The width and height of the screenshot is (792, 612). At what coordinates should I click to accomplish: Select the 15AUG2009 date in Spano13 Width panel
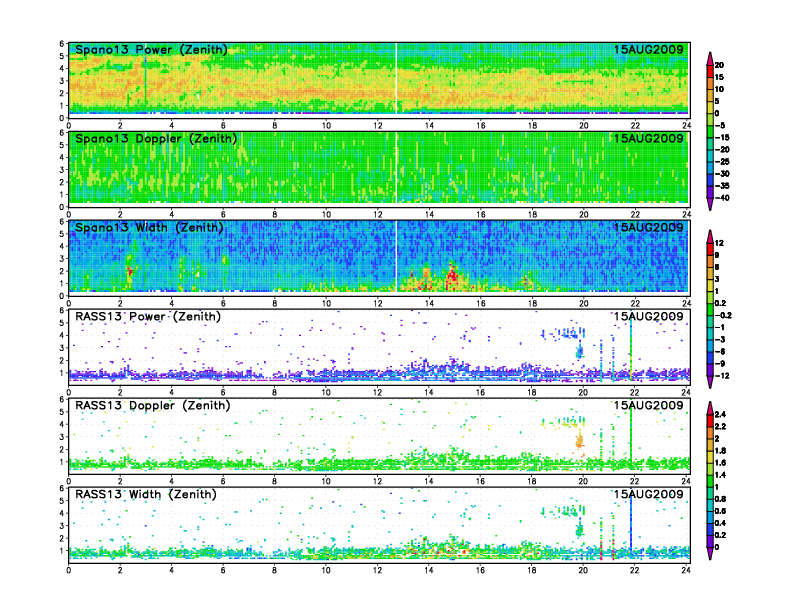point(648,227)
